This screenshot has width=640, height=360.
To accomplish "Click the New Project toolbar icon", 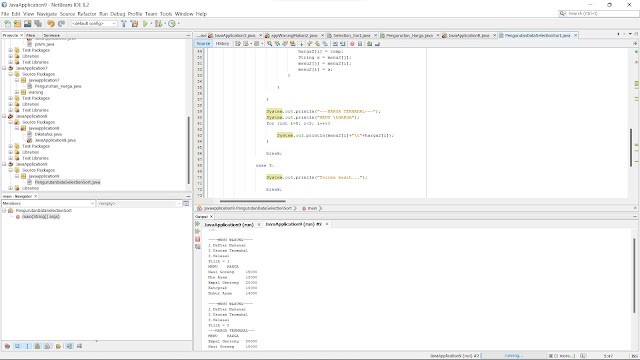I will [17, 24].
